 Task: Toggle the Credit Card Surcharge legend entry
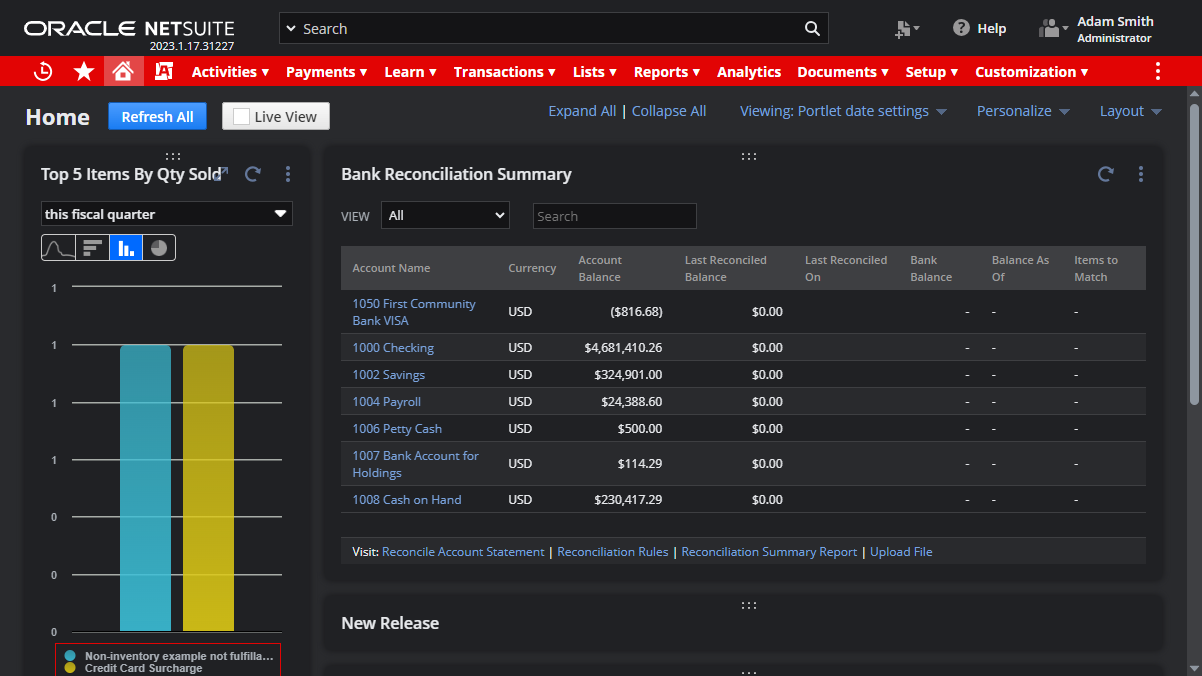point(143,668)
